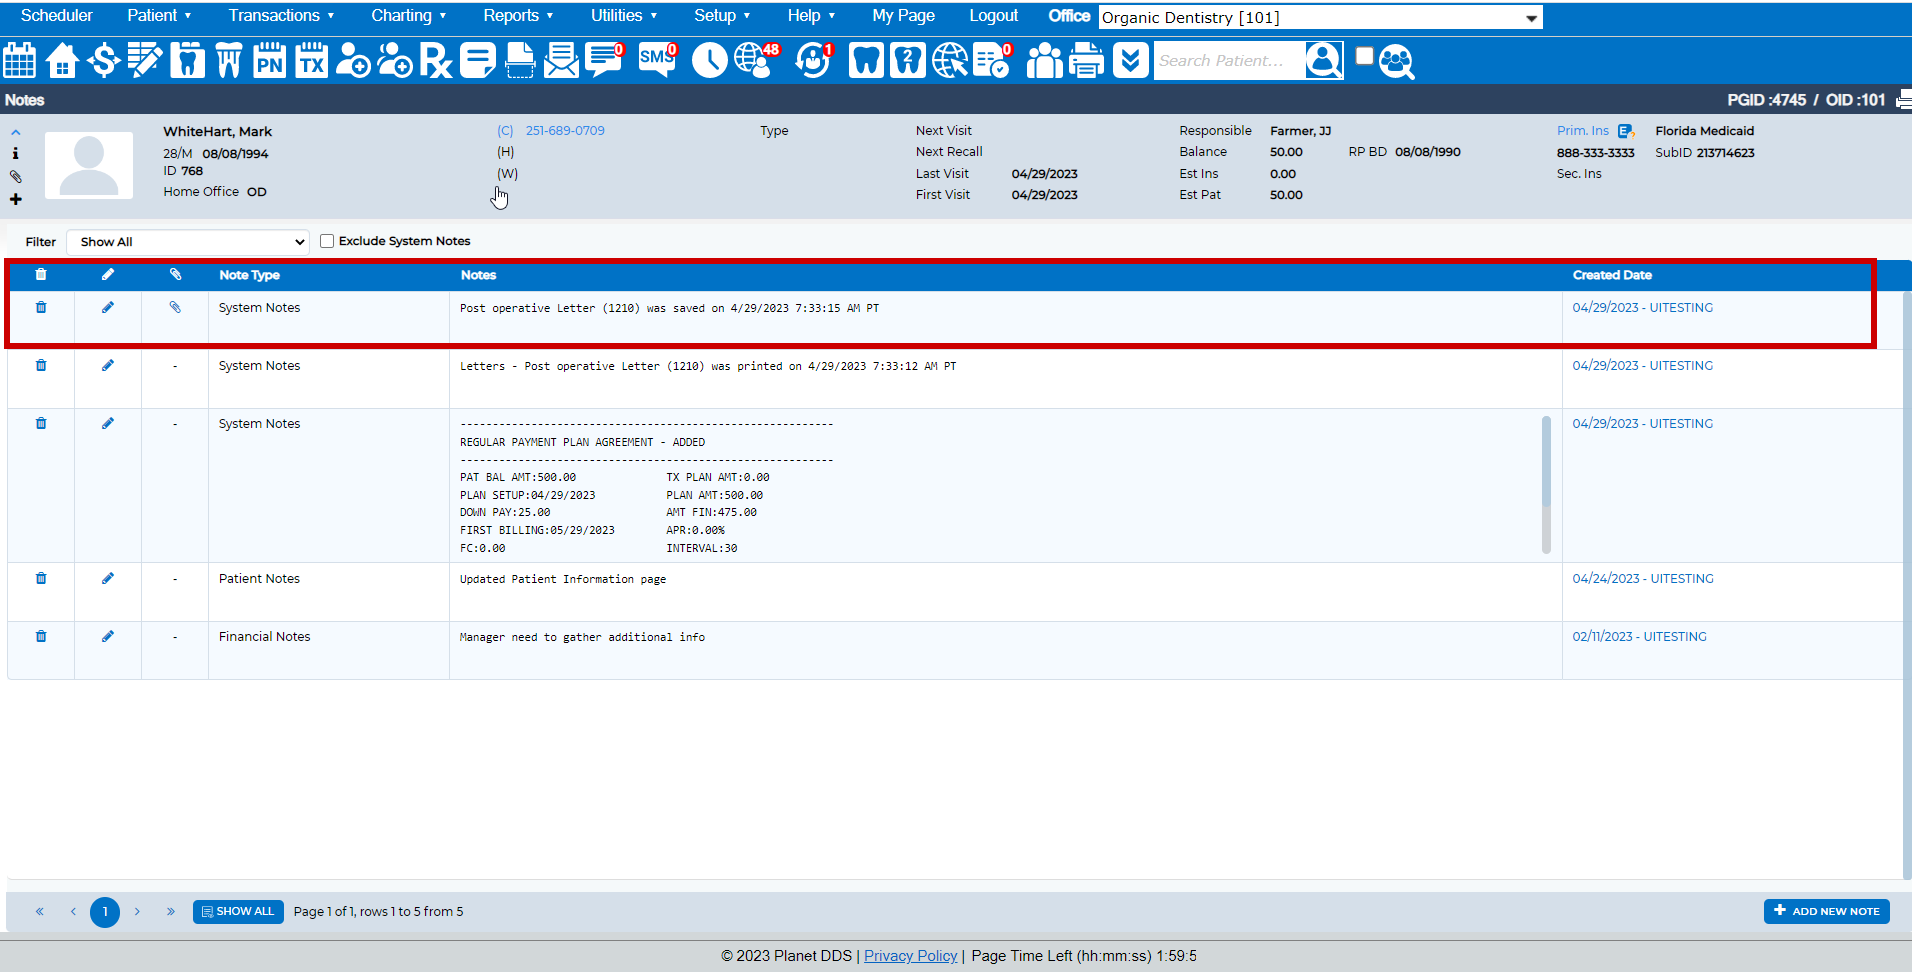Image resolution: width=1912 pixels, height=972 pixels.
Task: Click the printer icon in toolbar
Action: point(1086,61)
